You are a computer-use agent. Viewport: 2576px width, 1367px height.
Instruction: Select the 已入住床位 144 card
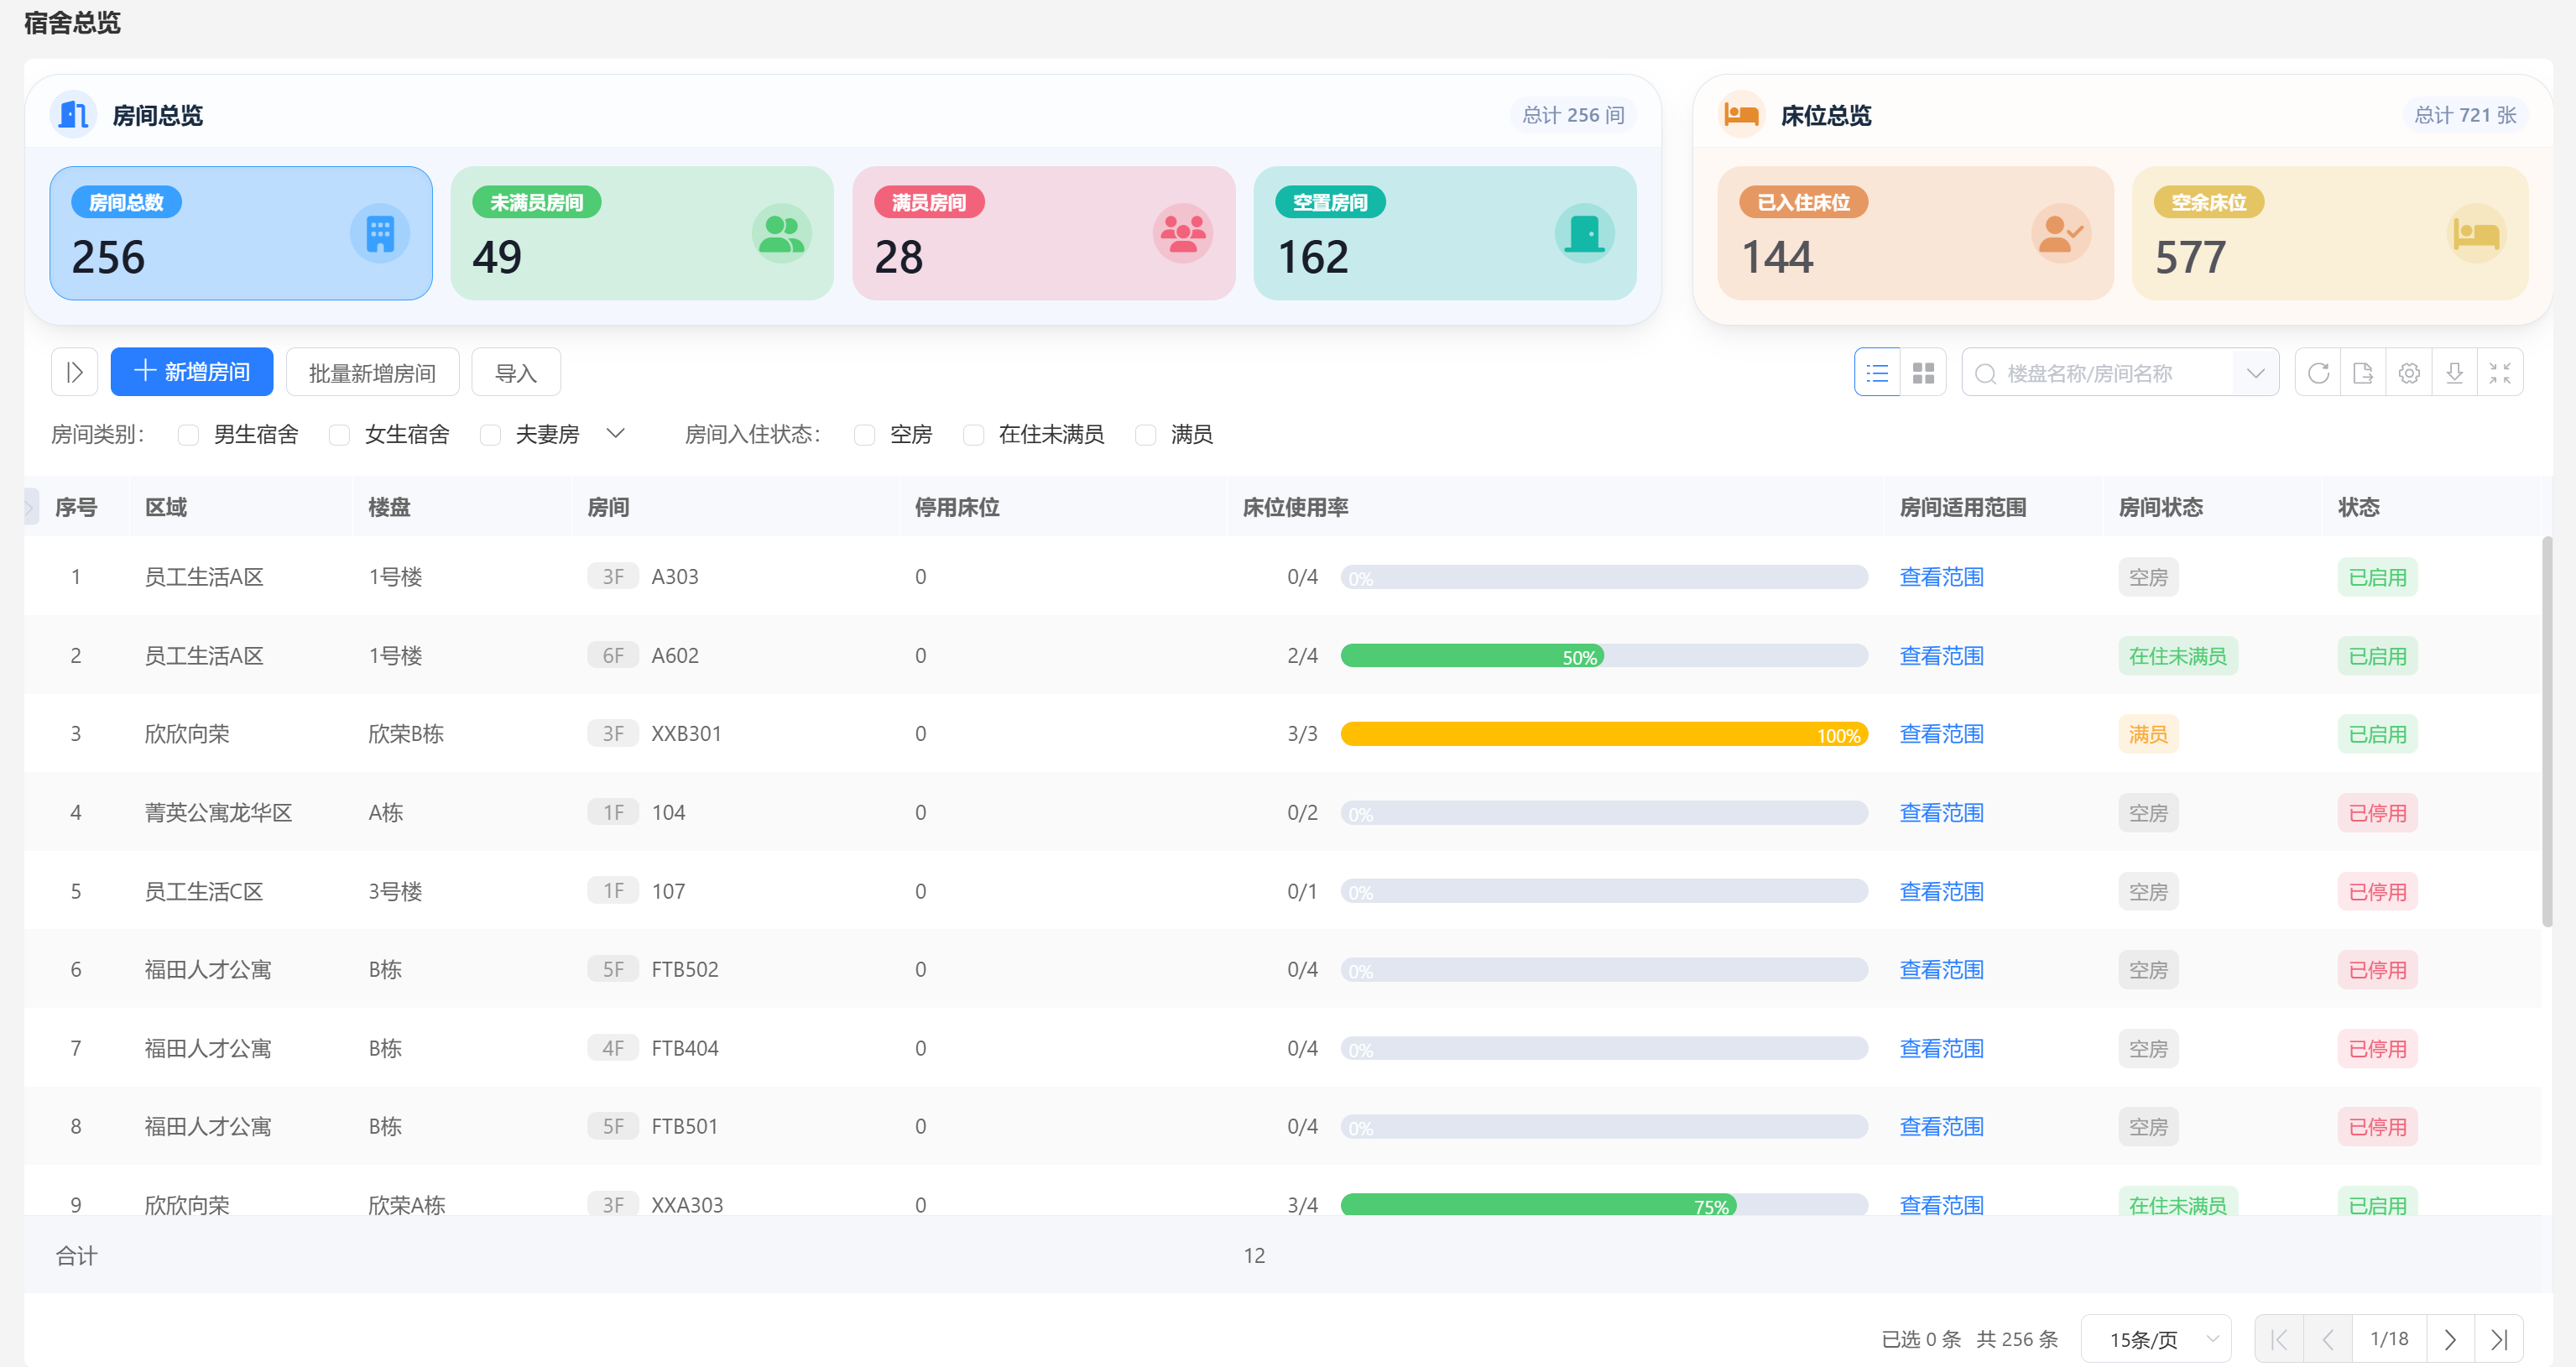point(1915,233)
